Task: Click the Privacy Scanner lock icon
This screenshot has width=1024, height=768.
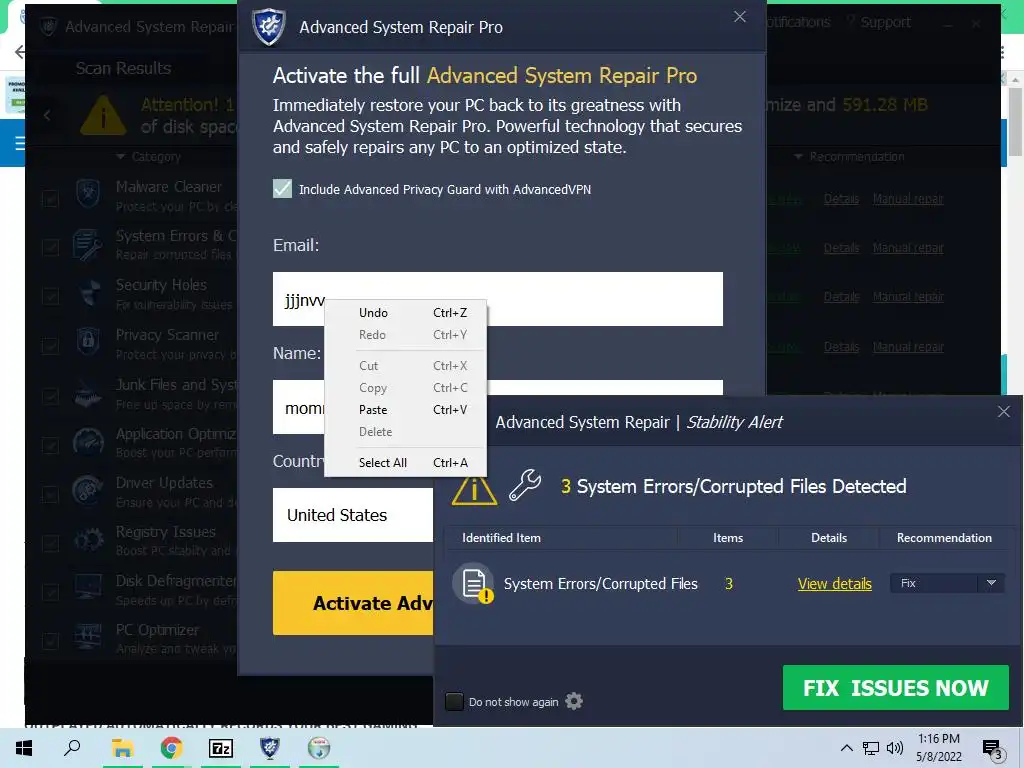Action: [88, 342]
